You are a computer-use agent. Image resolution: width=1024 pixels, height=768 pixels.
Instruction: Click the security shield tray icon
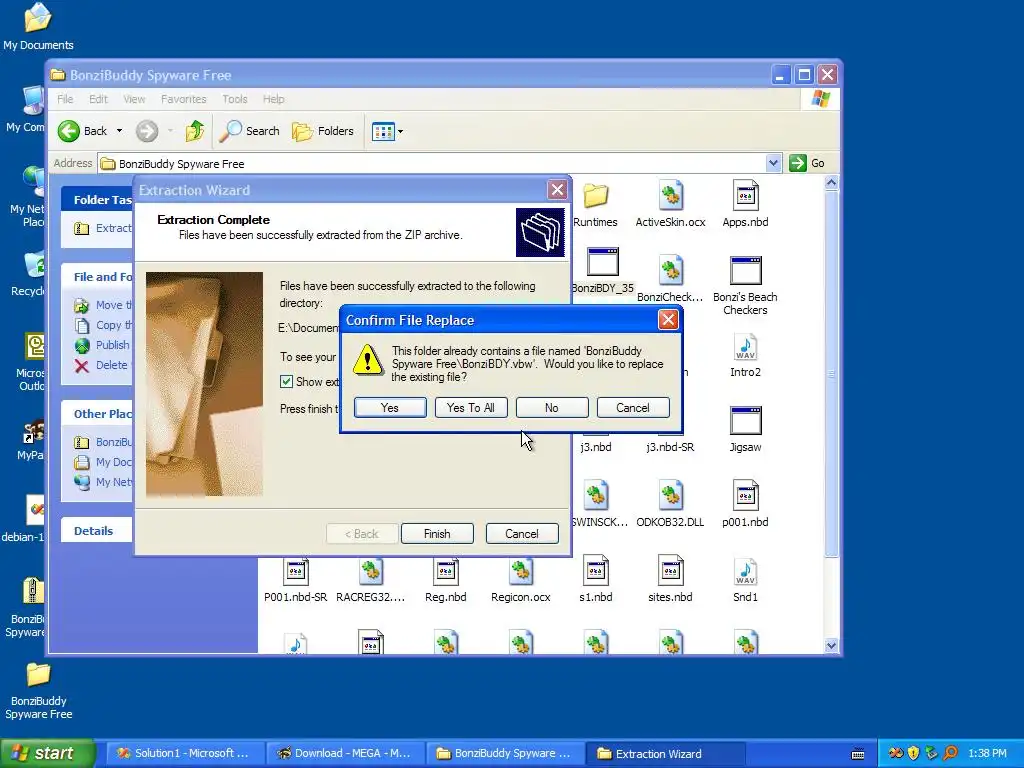pyautogui.click(x=914, y=754)
